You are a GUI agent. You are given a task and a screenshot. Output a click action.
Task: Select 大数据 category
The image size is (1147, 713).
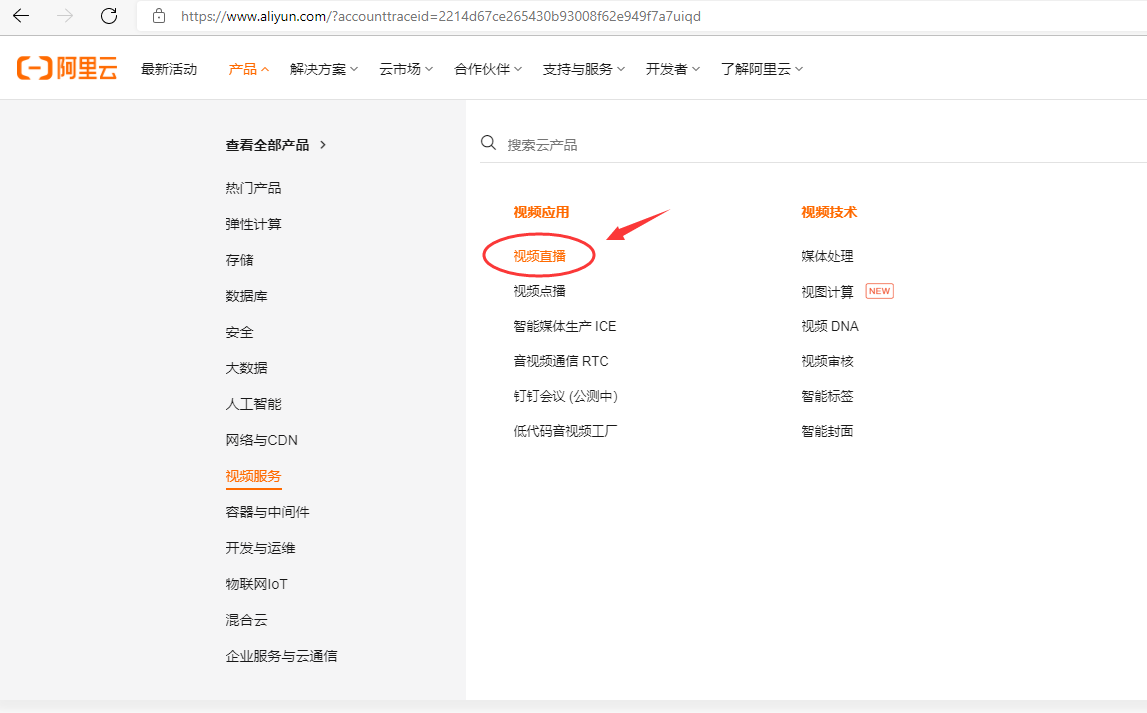[x=247, y=368]
